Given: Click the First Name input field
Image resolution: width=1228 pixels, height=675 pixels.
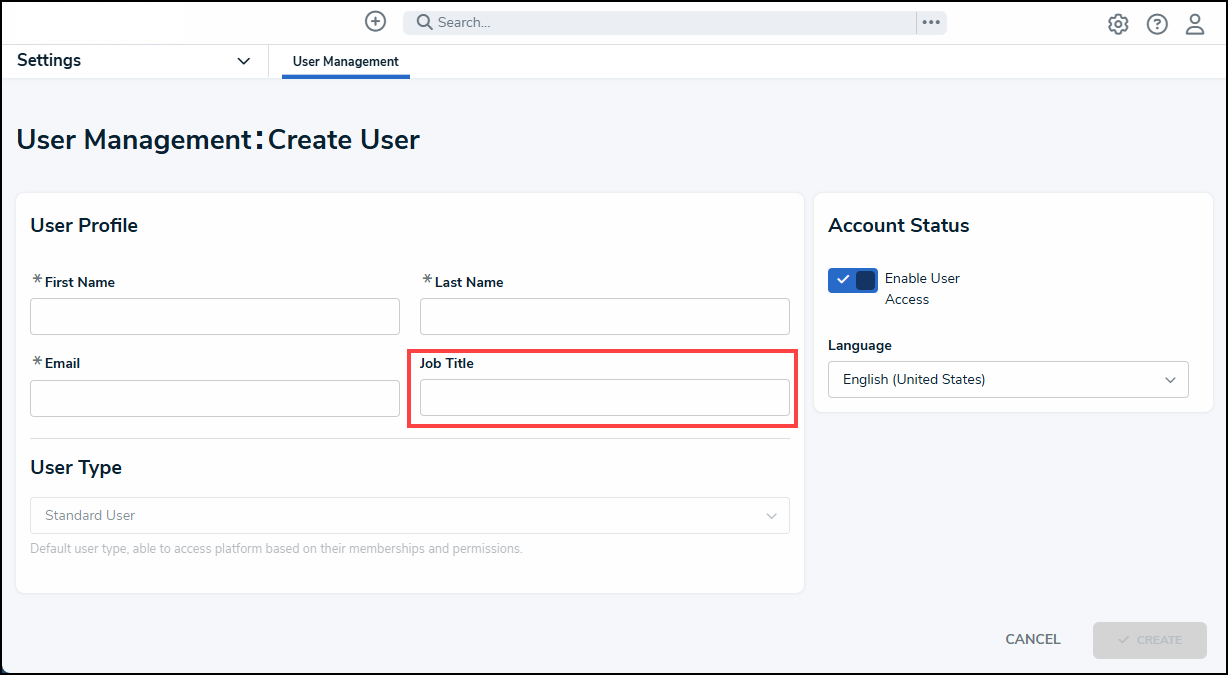Looking at the screenshot, I should coord(215,316).
